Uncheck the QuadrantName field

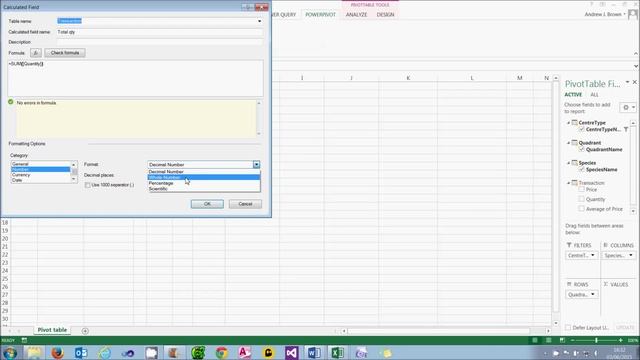pos(582,149)
